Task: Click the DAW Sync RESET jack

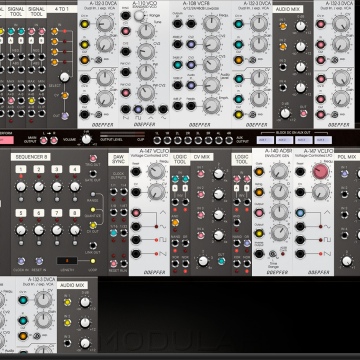Action: point(114,264)
